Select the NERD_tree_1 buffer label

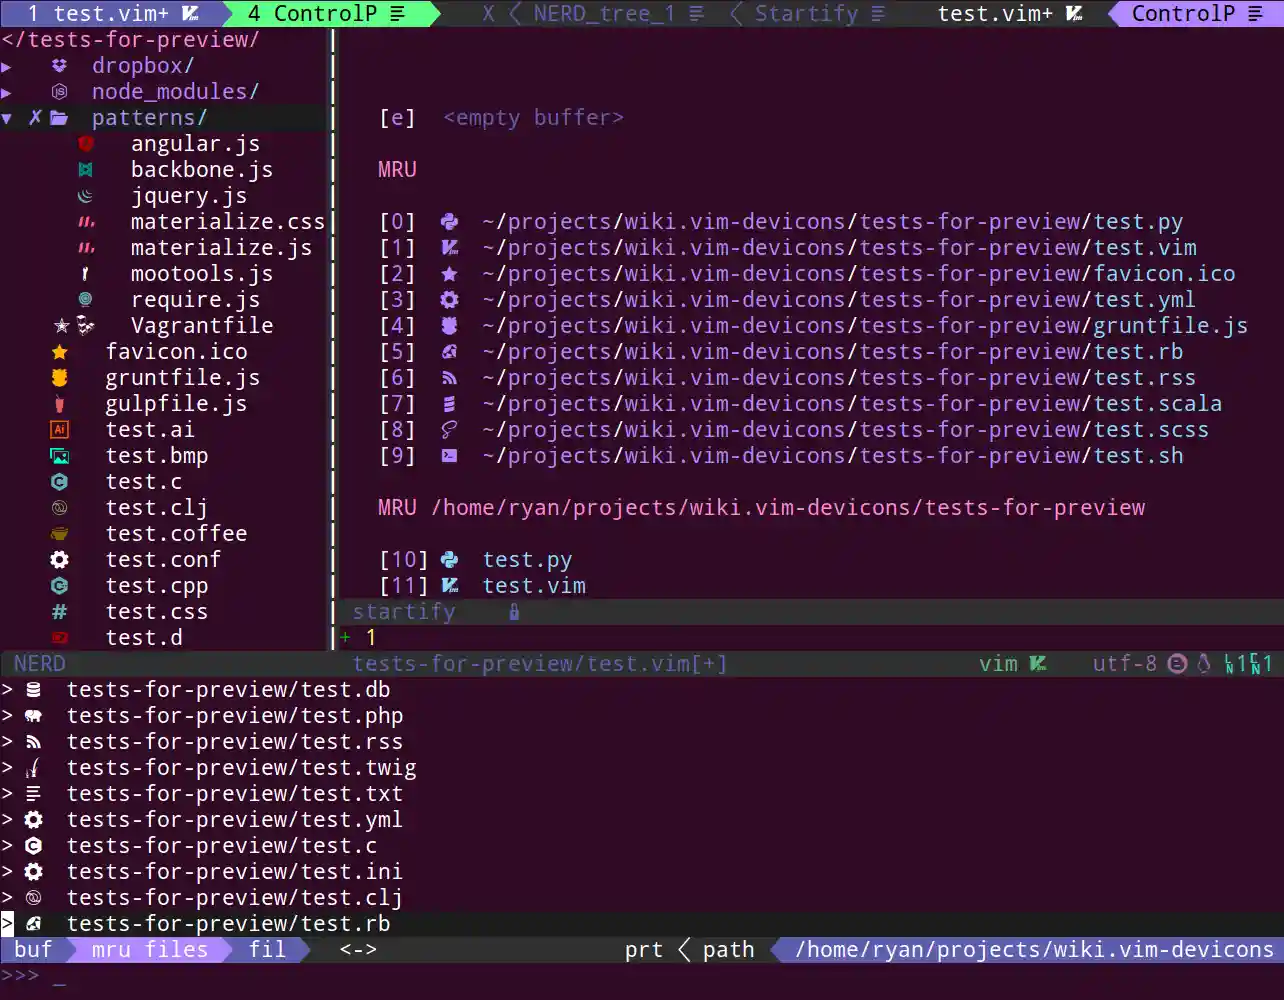(x=600, y=14)
